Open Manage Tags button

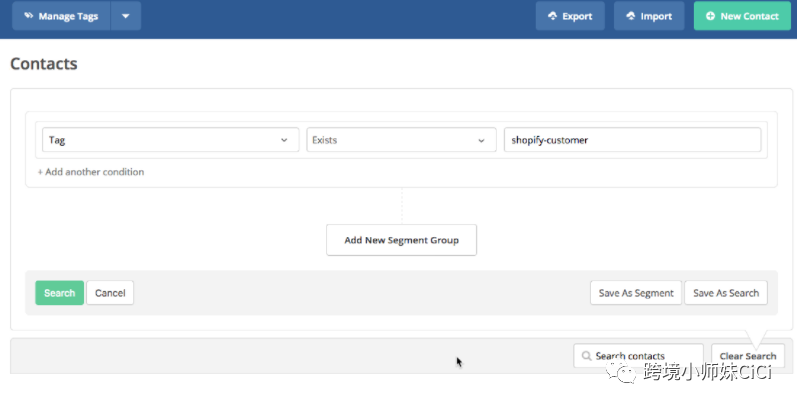tap(62, 16)
